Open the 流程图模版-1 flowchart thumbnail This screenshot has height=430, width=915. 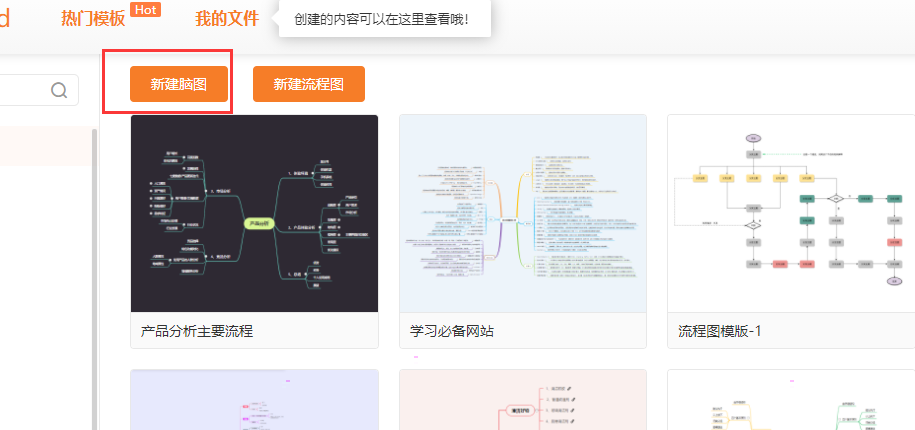[x=790, y=213]
